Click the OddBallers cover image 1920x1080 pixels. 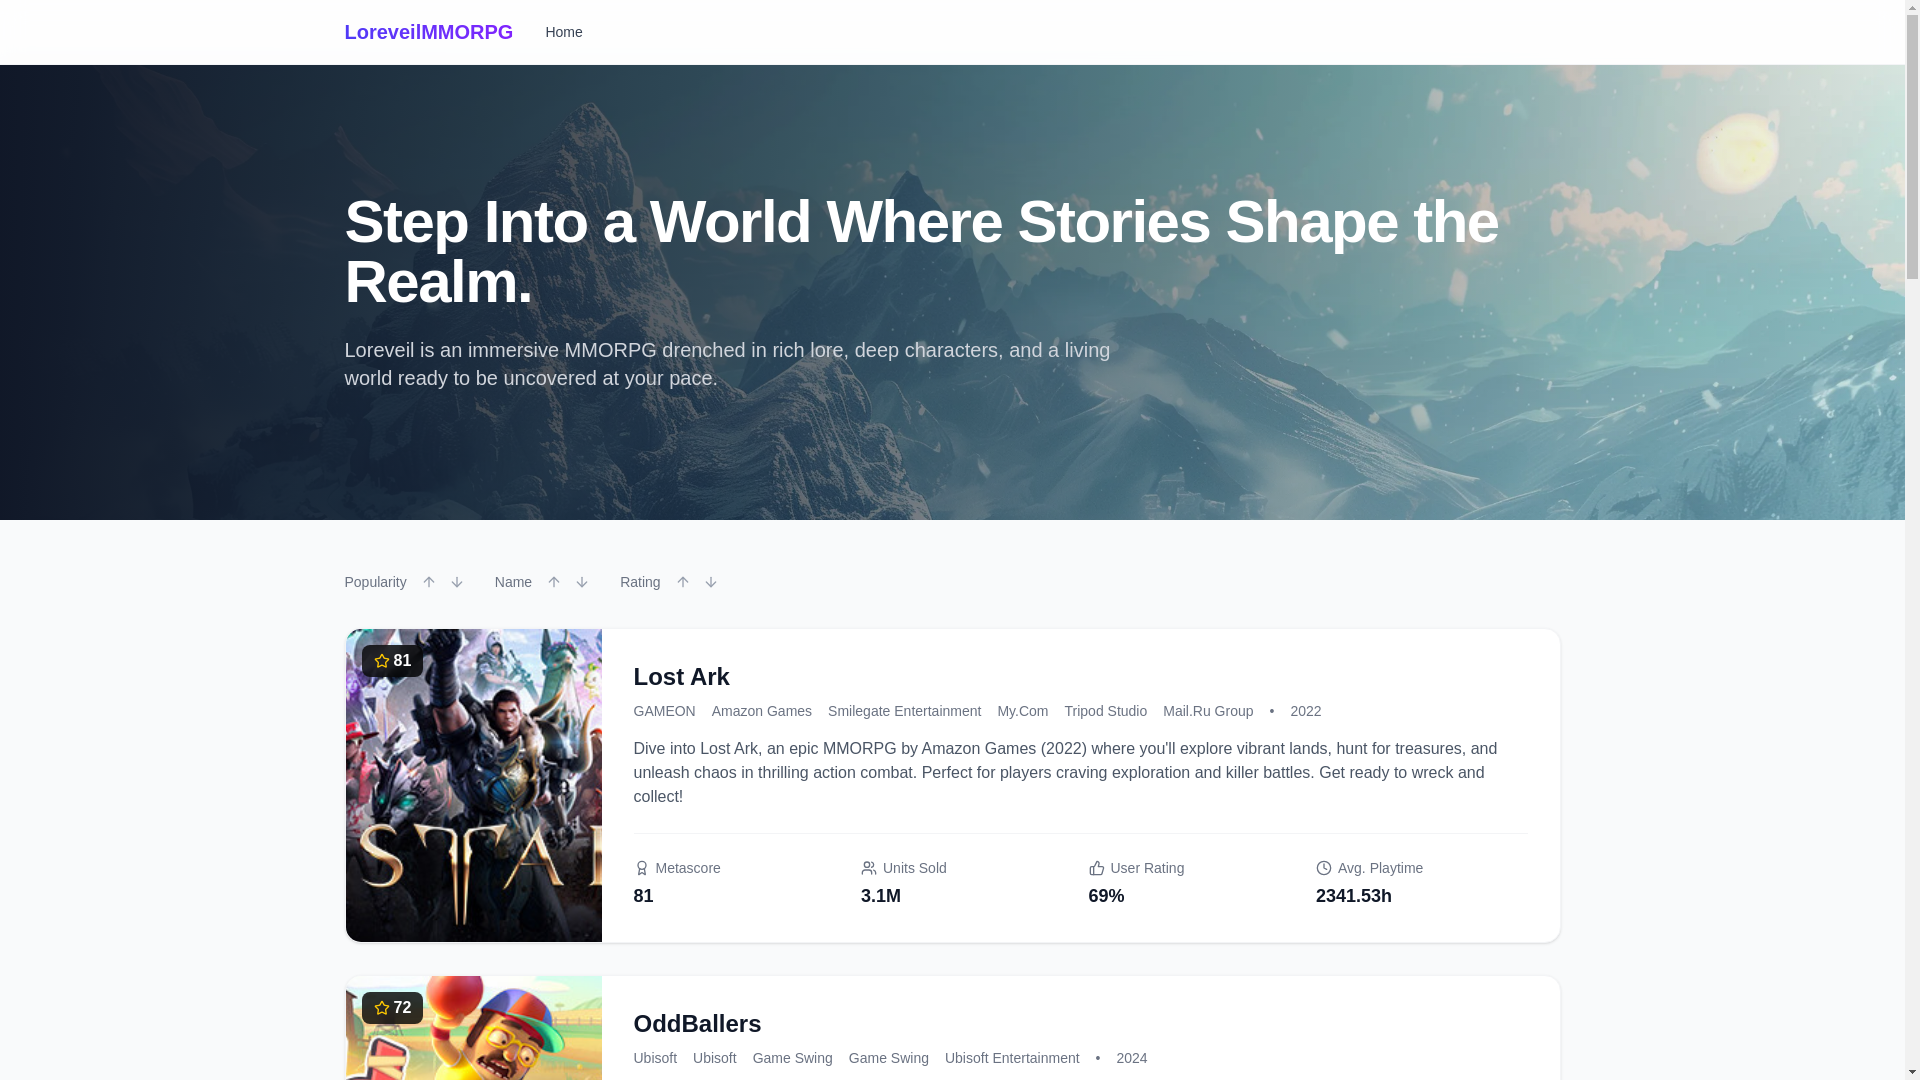pyautogui.click(x=473, y=1028)
